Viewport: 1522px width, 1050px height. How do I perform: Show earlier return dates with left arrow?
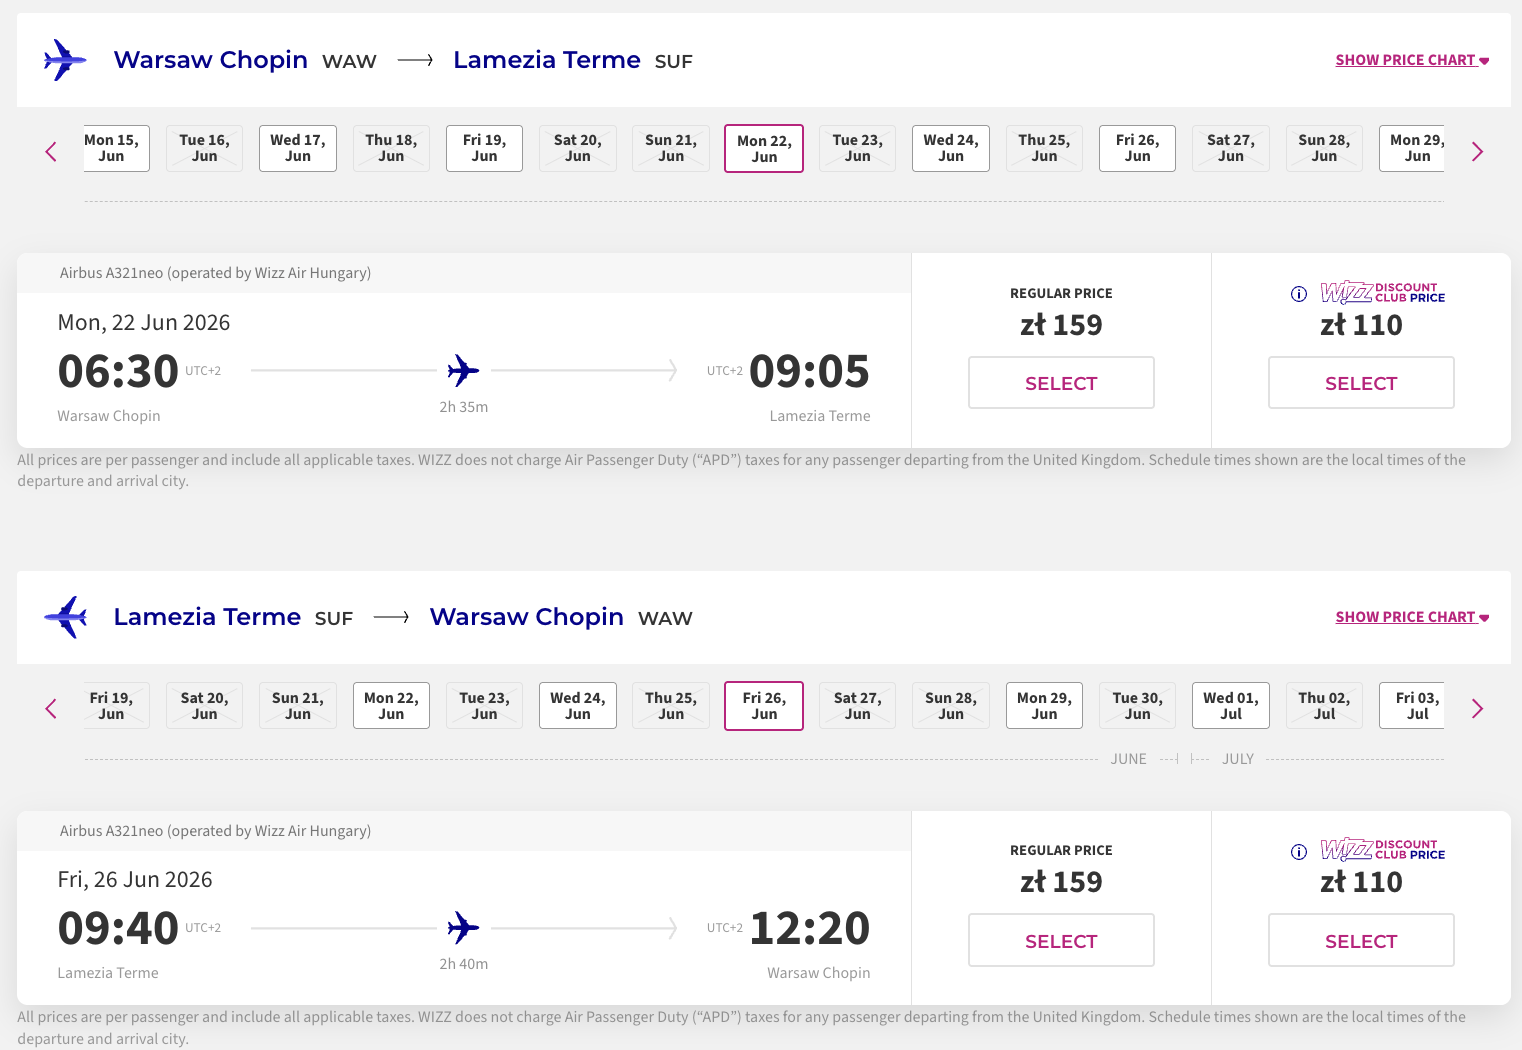pyautogui.click(x=51, y=709)
